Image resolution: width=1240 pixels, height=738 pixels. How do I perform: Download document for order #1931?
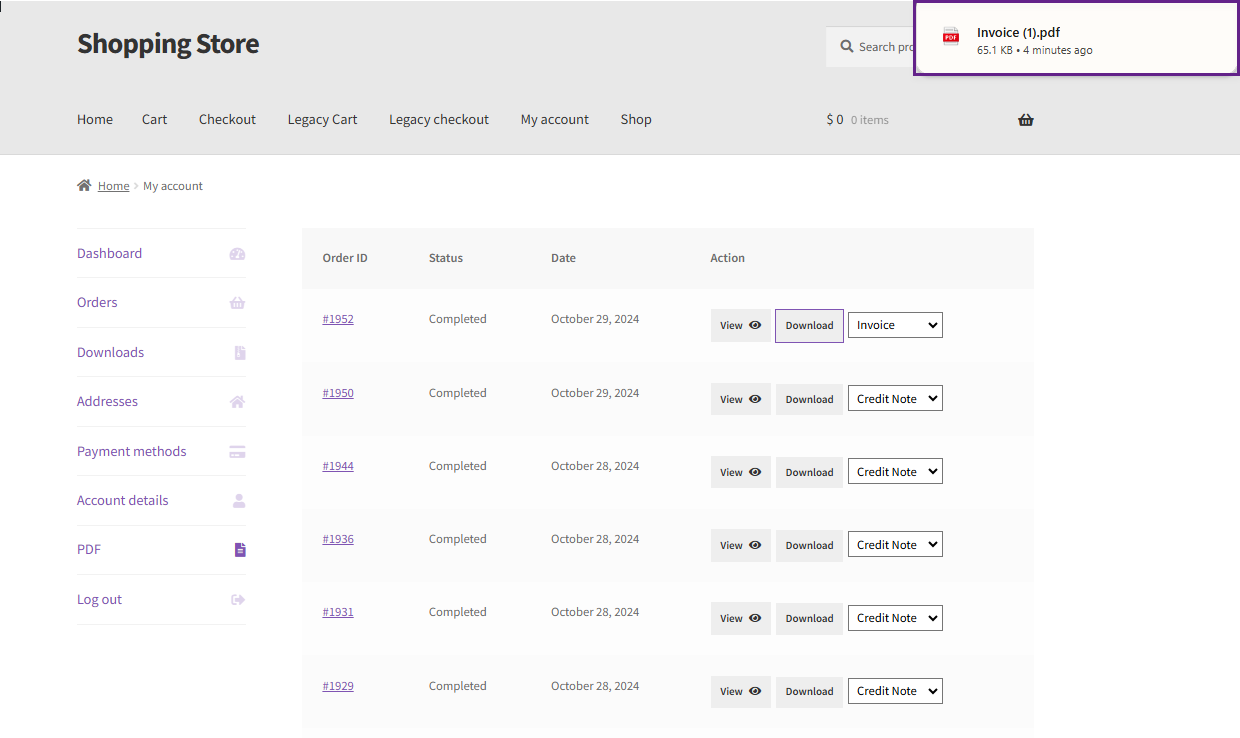pos(809,618)
